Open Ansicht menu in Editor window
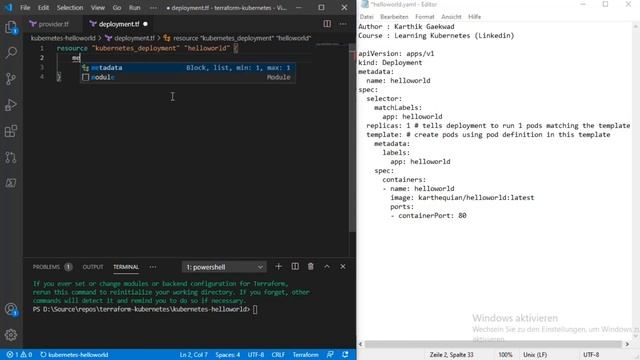This screenshot has width=640, height=360. (x=451, y=17)
